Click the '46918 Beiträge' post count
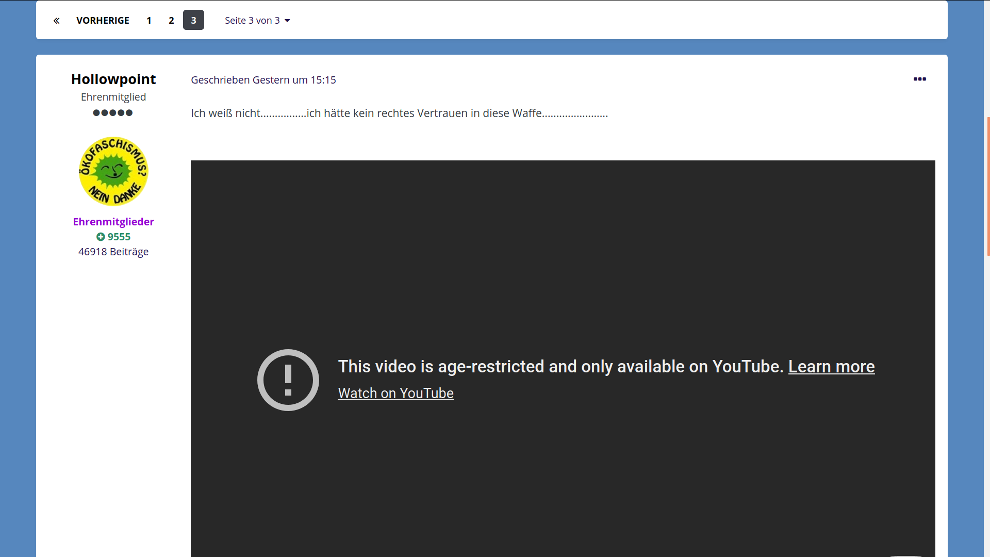 click(114, 251)
